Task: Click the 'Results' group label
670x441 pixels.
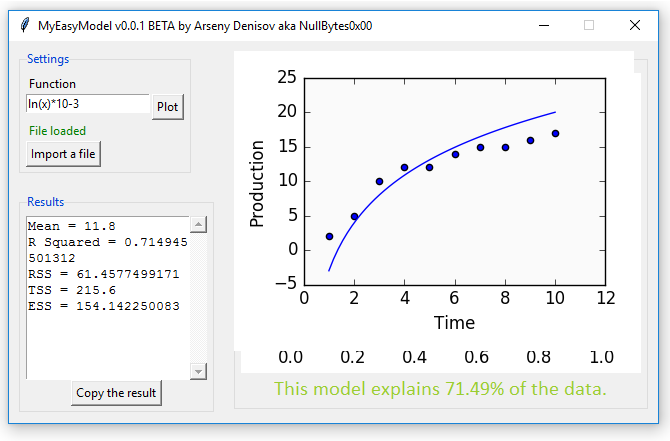Action: point(45,202)
